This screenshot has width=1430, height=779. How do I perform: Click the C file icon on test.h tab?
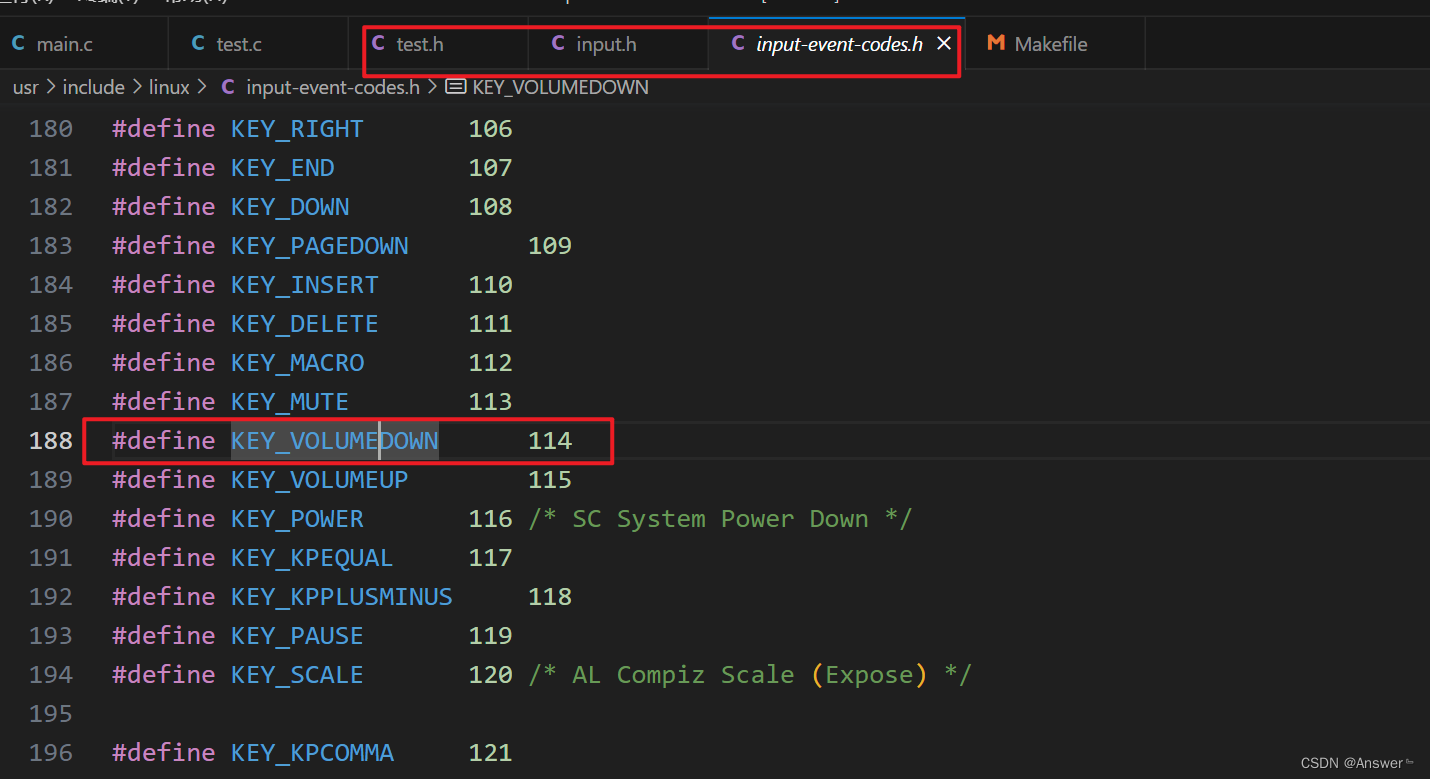coord(378,44)
